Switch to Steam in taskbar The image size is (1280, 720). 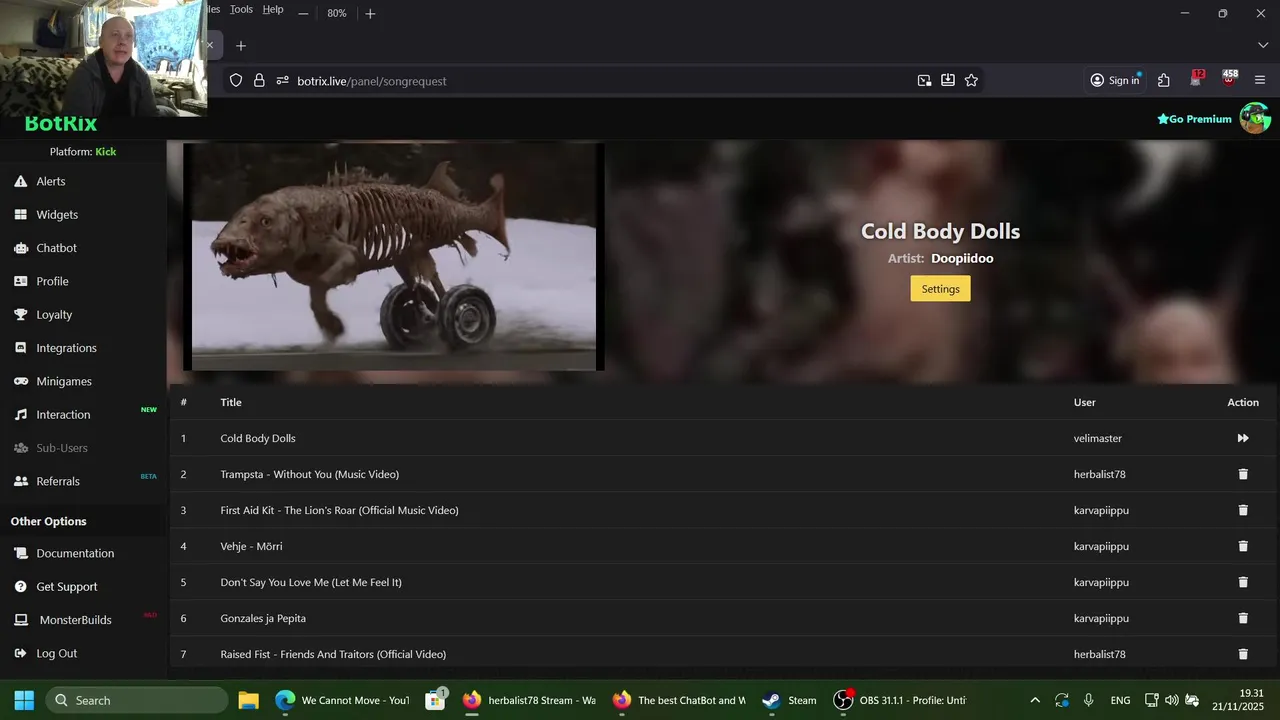(790, 700)
